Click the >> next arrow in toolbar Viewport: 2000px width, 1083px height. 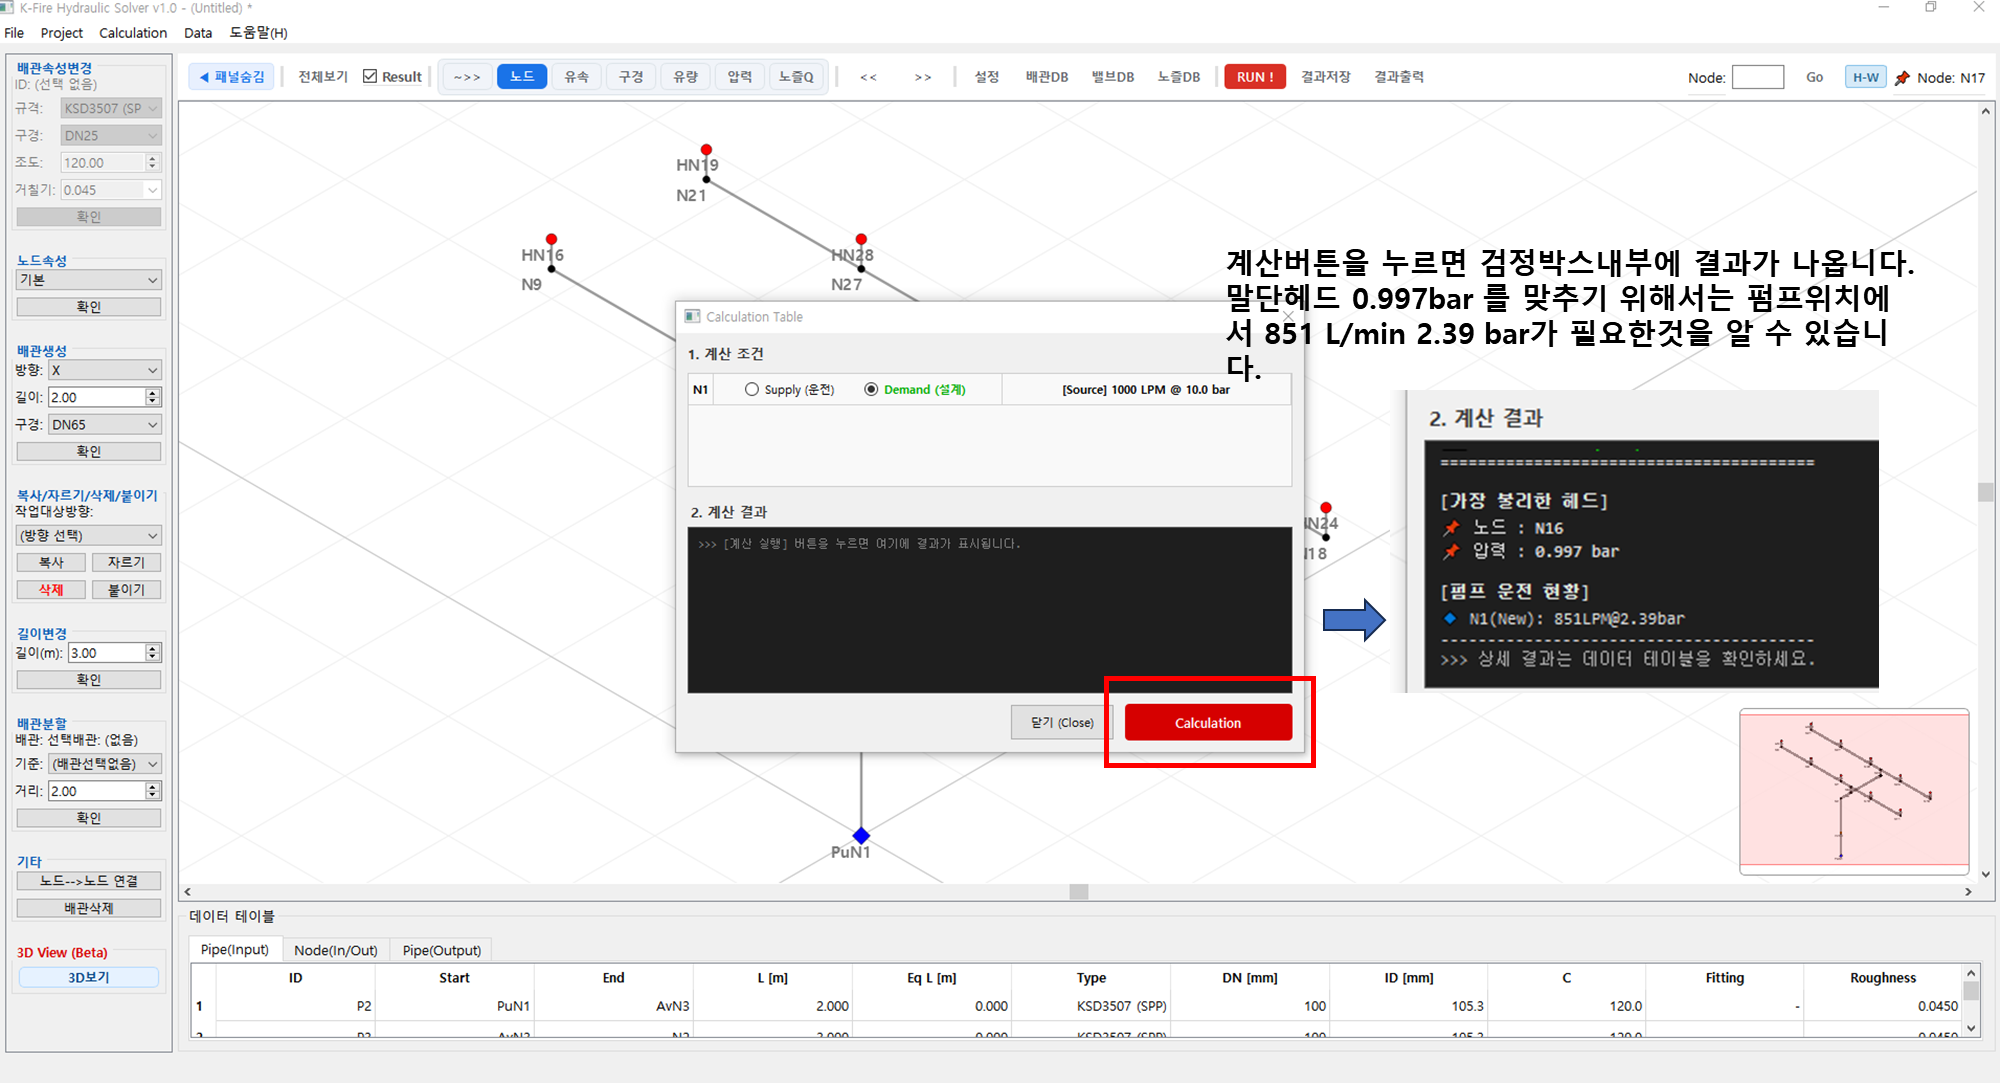(922, 77)
